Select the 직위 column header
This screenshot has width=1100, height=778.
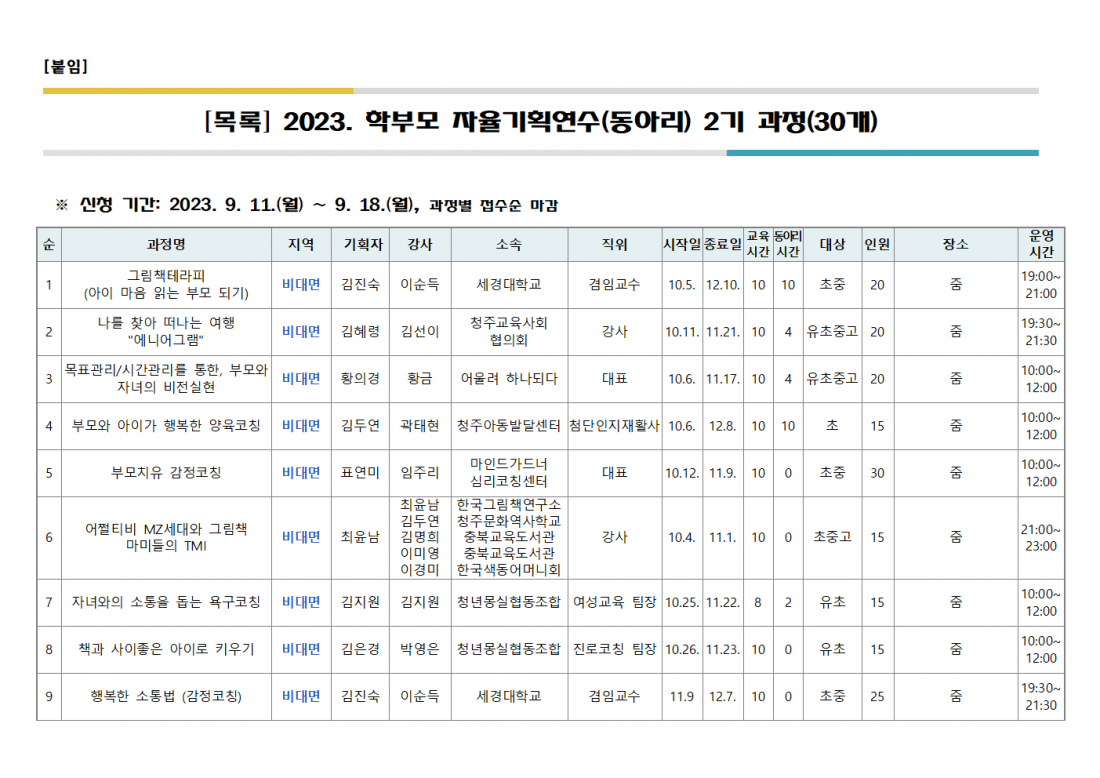click(615, 245)
